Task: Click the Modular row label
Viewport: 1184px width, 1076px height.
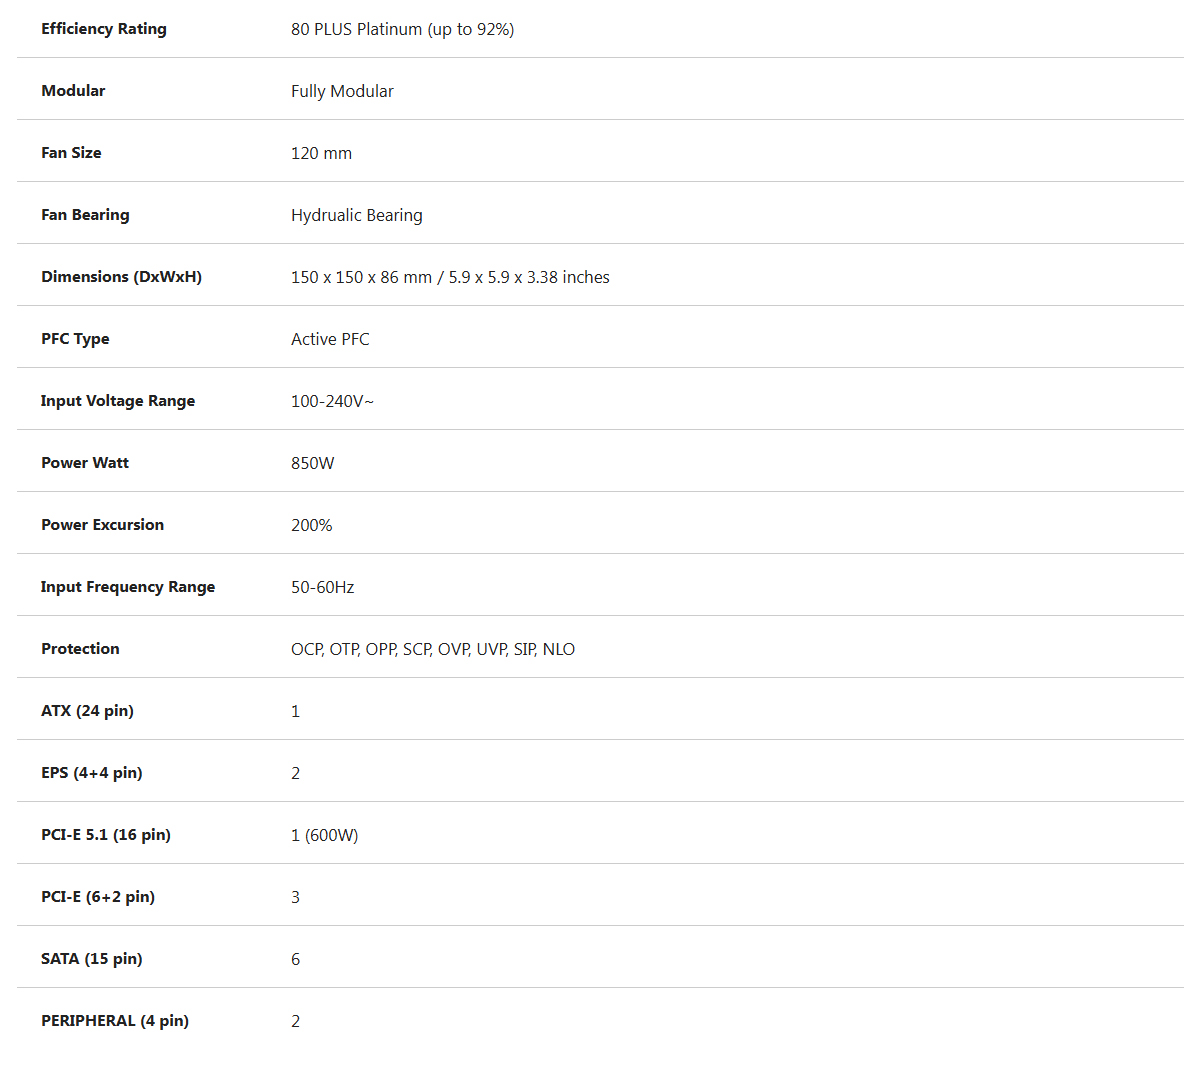Action: (73, 91)
